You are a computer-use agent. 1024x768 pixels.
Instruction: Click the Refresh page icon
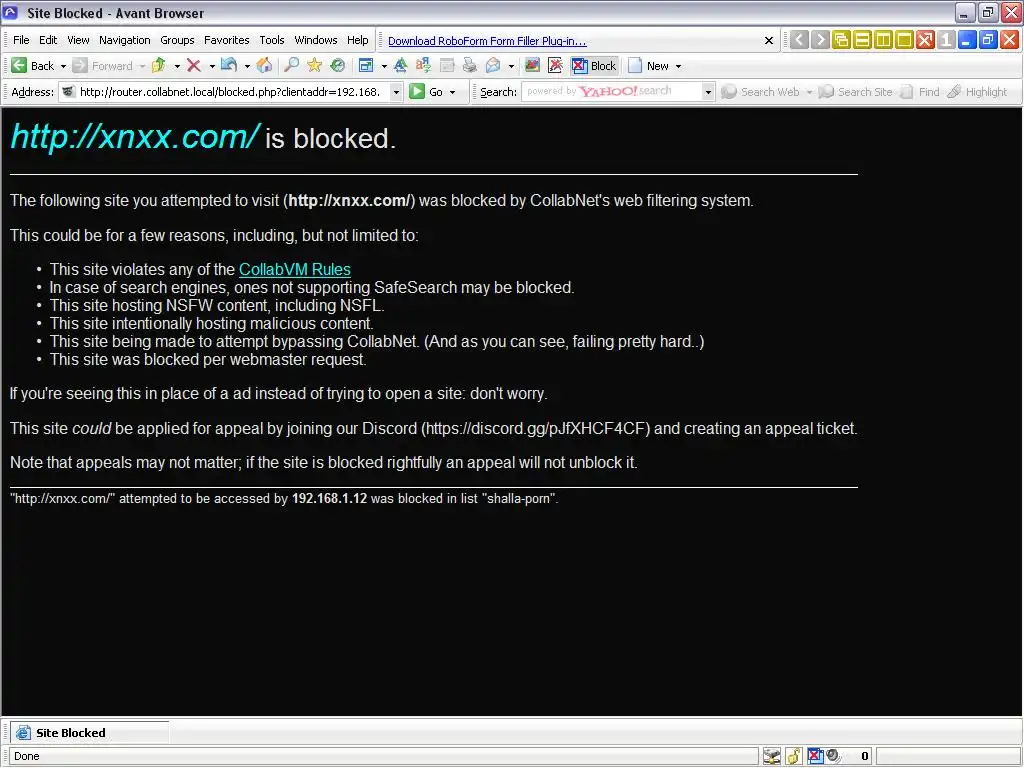point(229,66)
